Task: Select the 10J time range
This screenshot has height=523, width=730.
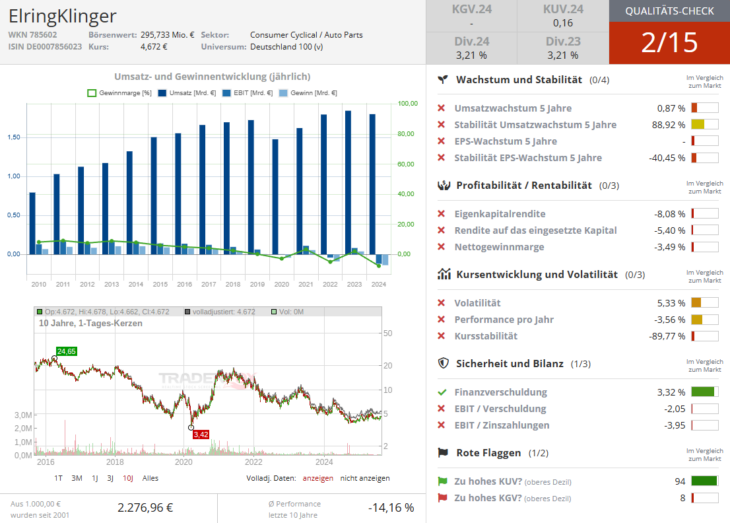Action: coord(128,478)
